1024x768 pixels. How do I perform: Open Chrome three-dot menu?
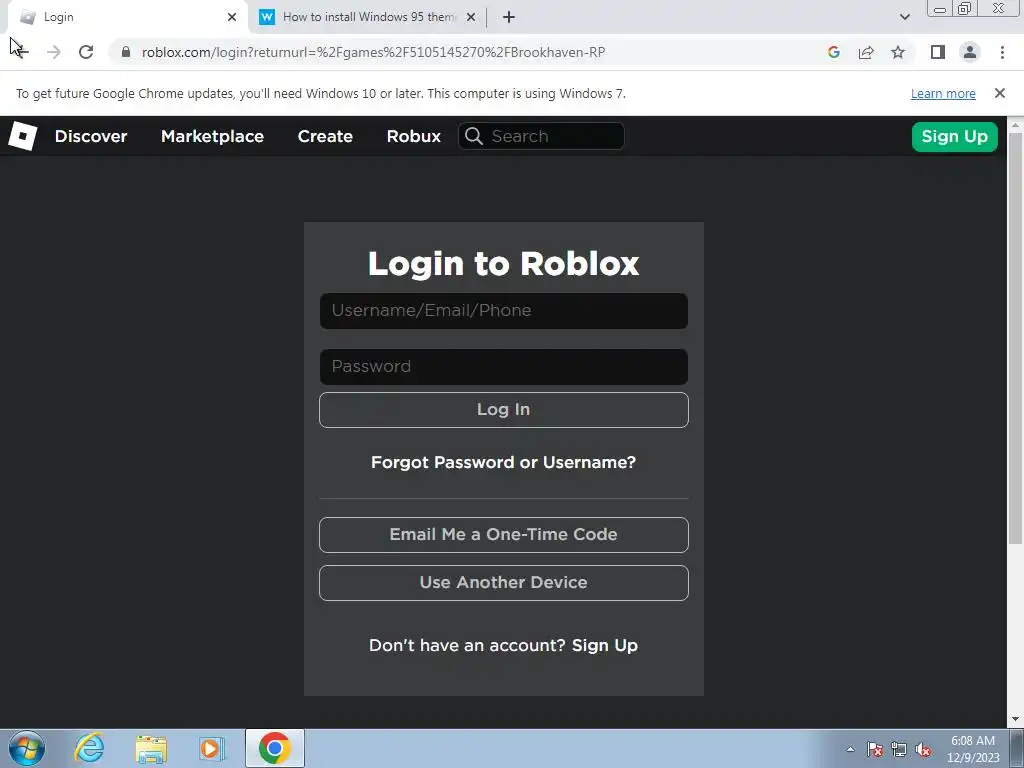1002,52
